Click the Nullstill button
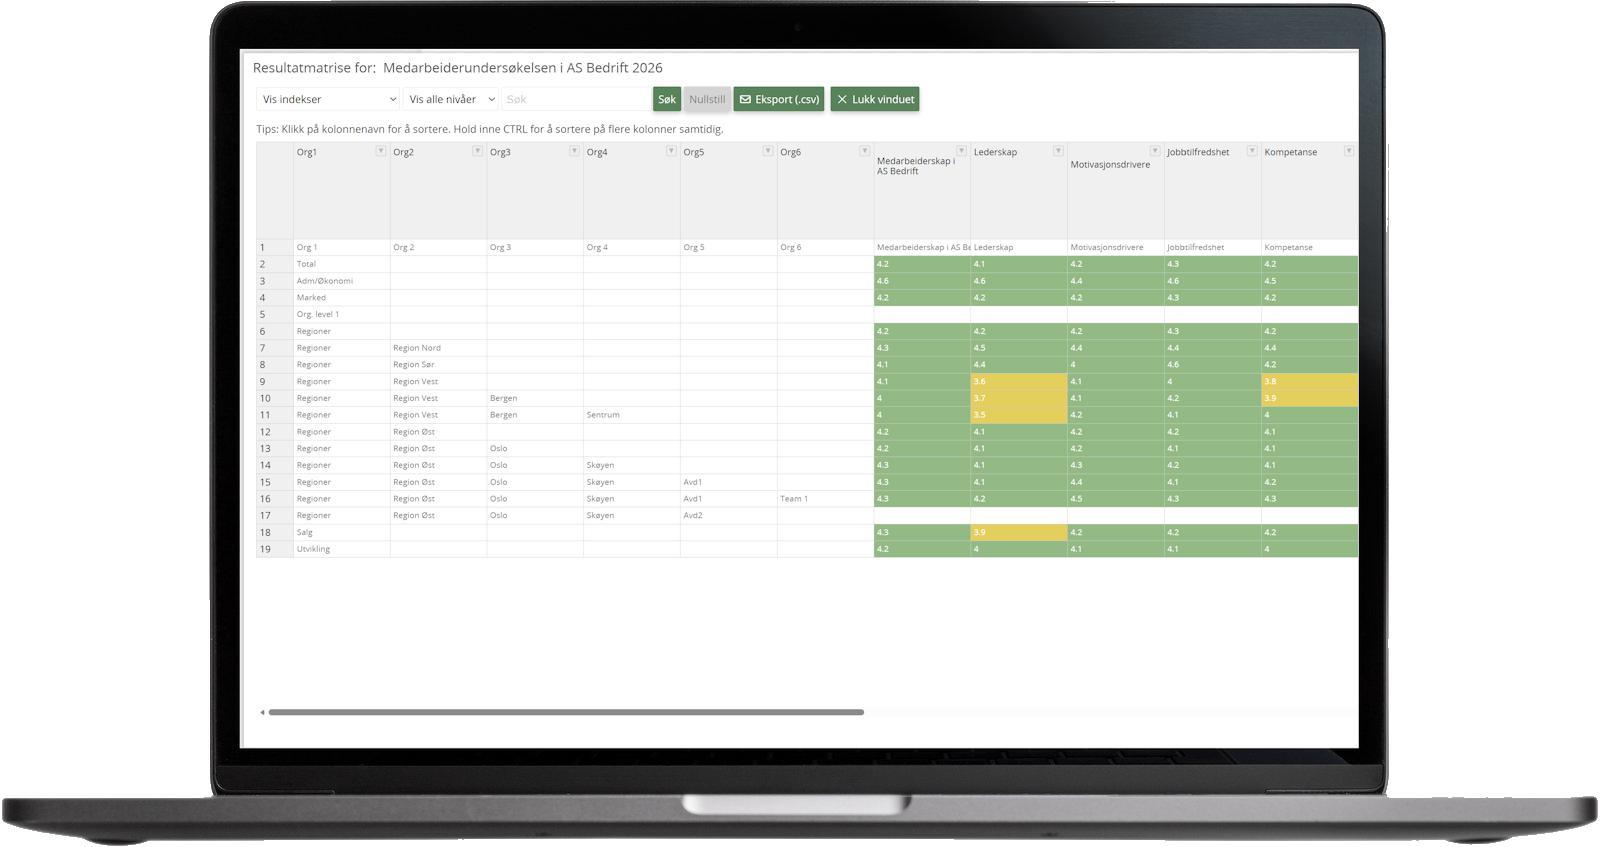 pyautogui.click(x=707, y=99)
